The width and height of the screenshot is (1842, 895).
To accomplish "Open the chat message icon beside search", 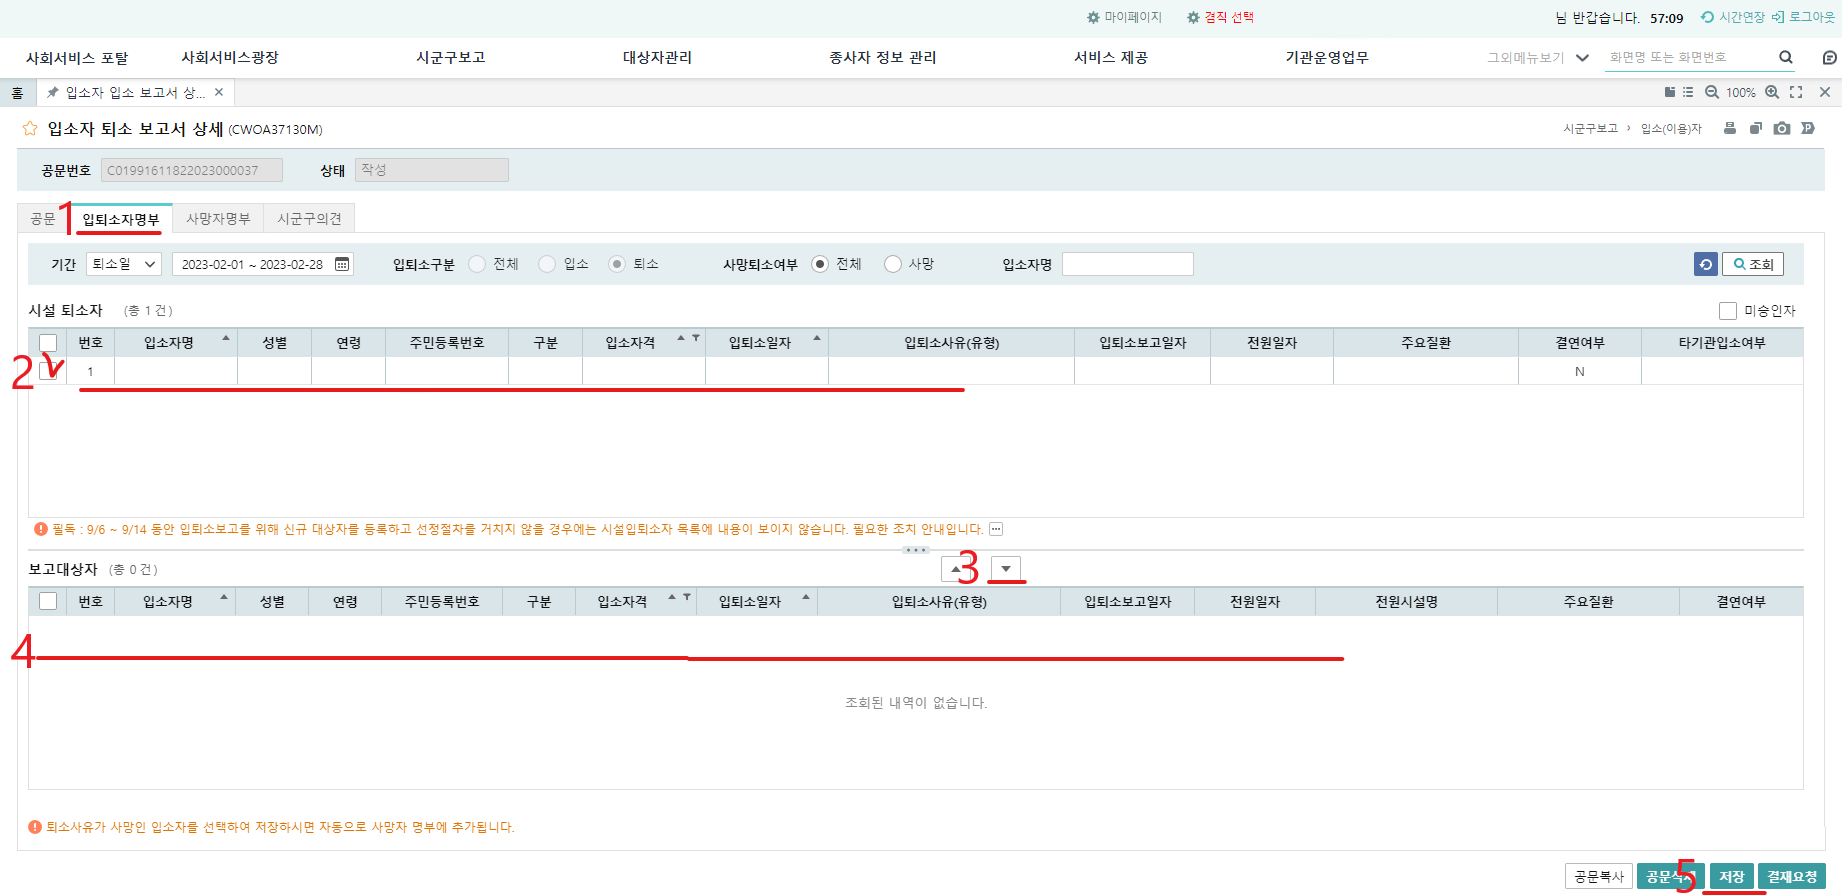I will click(1829, 57).
